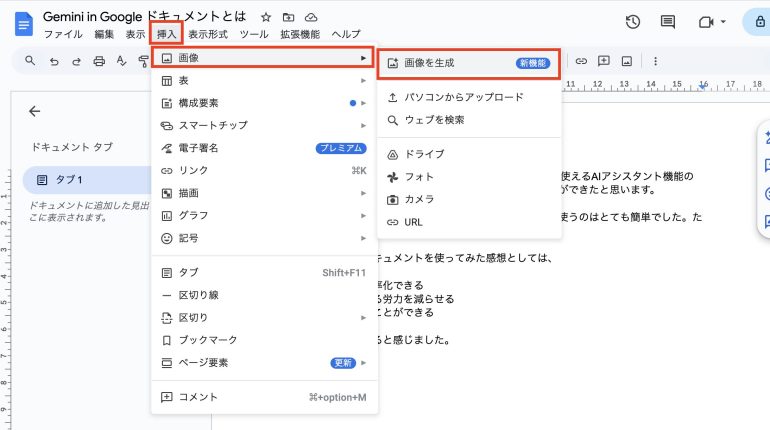
Task: Choose ウェブを検索 for images
Action: (469, 120)
